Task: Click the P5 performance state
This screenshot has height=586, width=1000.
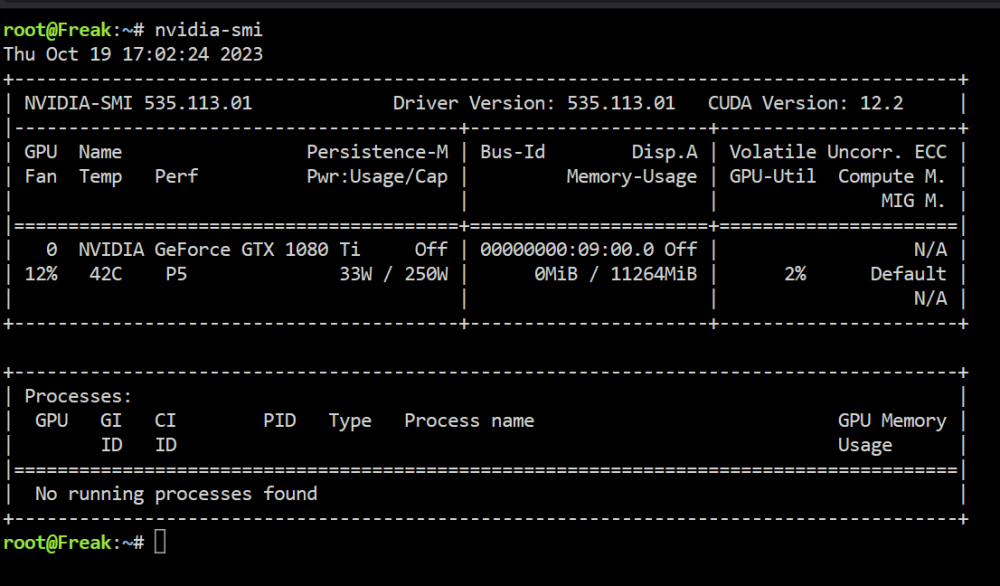Action: (x=176, y=274)
